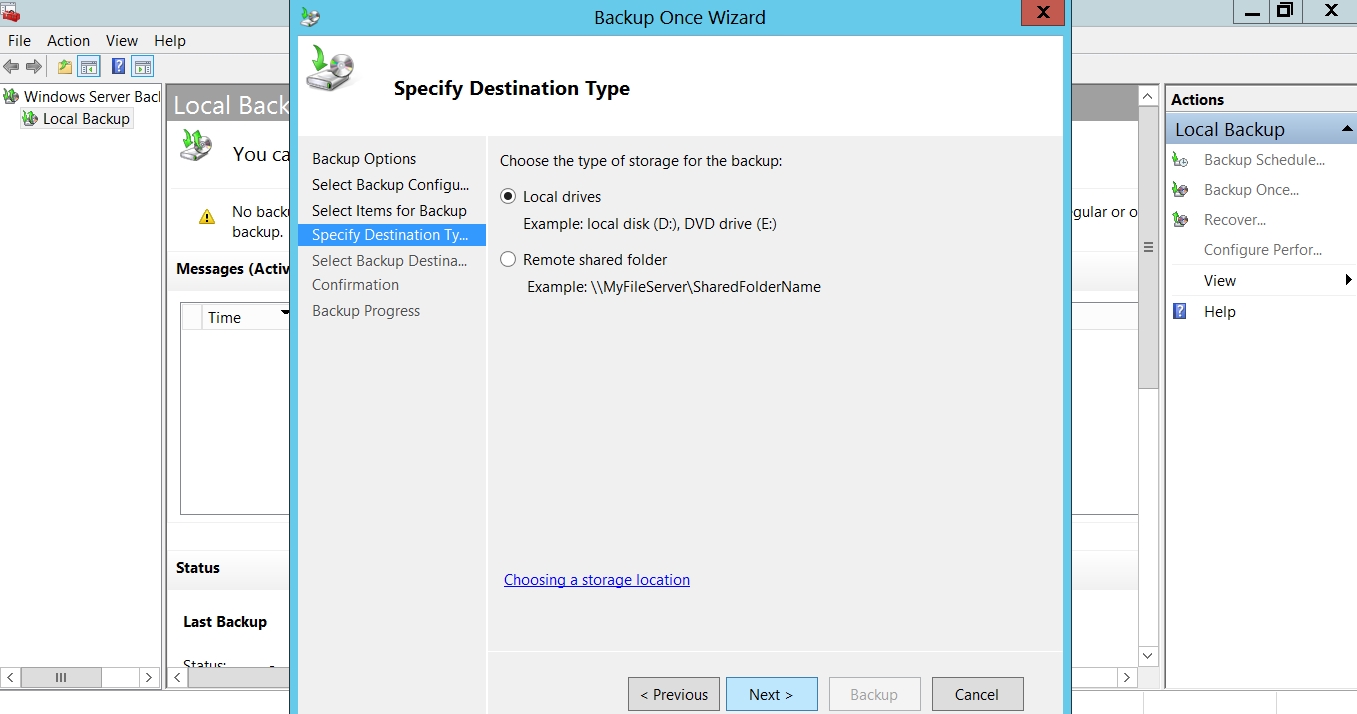The height and width of the screenshot is (714, 1357).
Task: Open the File menu
Action: coord(19,41)
